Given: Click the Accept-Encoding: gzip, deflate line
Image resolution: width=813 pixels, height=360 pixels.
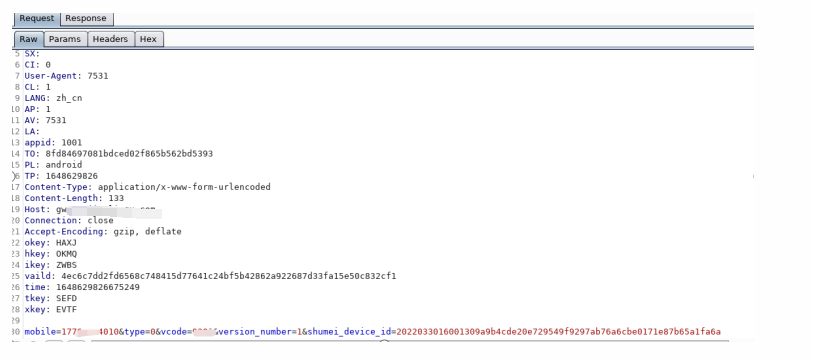Looking at the screenshot, I should pos(103,232).
